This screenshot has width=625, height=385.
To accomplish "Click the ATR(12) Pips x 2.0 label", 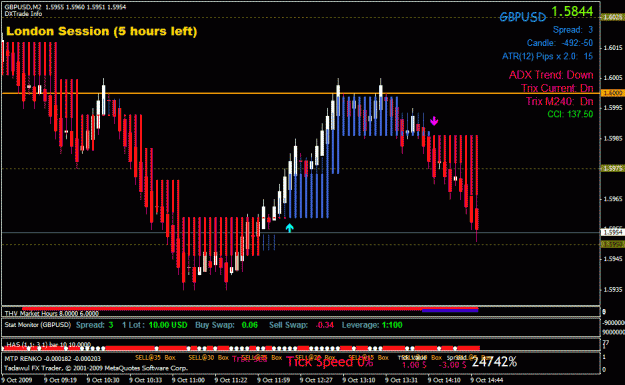I will pyautogui.click(x=547, y=56).
